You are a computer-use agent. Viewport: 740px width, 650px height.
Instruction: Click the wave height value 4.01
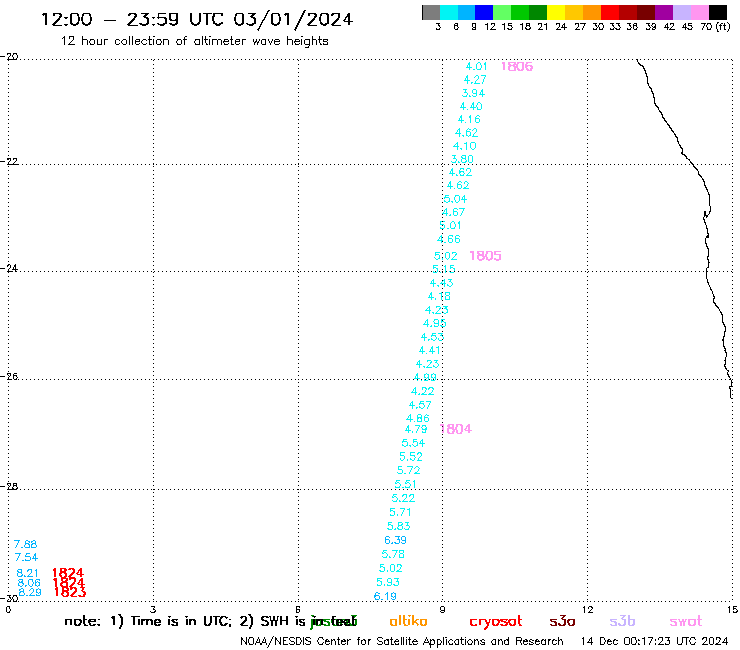(476, 67)
